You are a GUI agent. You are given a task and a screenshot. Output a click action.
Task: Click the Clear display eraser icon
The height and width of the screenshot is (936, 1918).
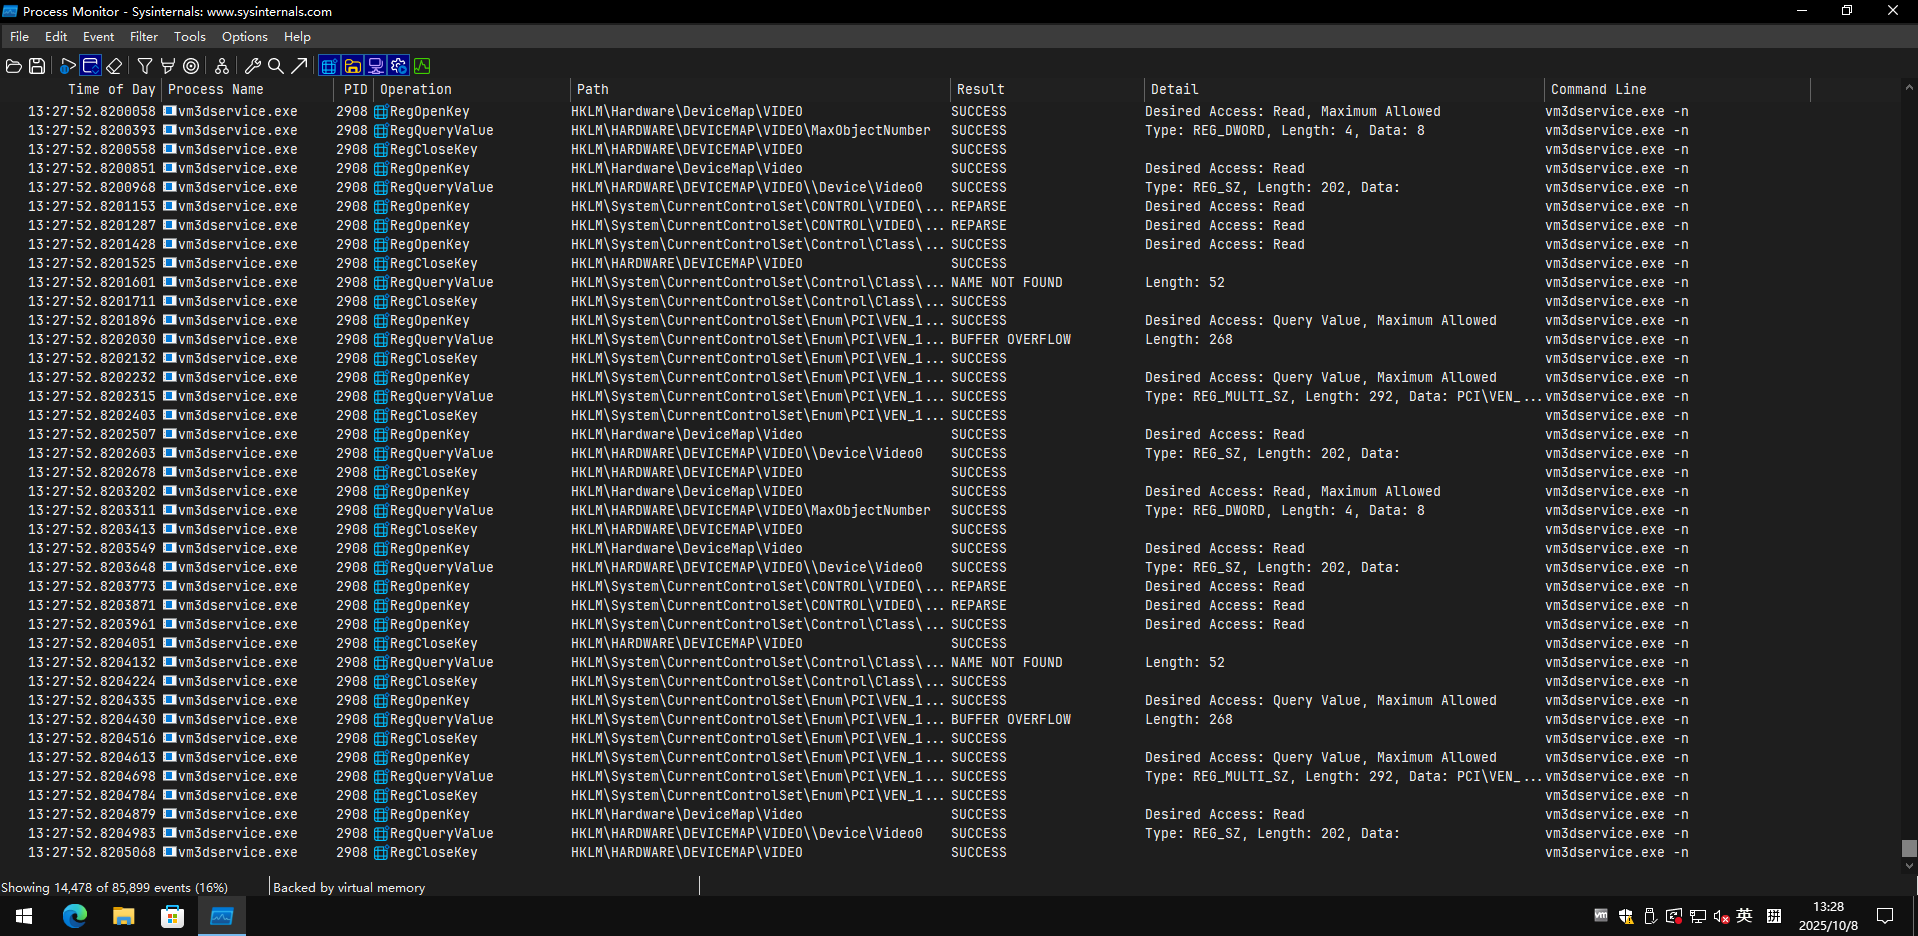coord(114,66)
